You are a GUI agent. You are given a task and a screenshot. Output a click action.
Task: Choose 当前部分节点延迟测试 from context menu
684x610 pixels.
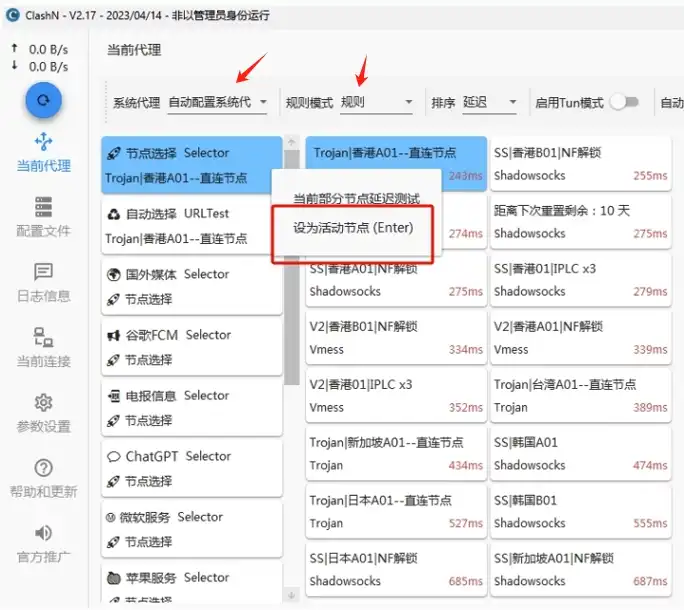356,198
